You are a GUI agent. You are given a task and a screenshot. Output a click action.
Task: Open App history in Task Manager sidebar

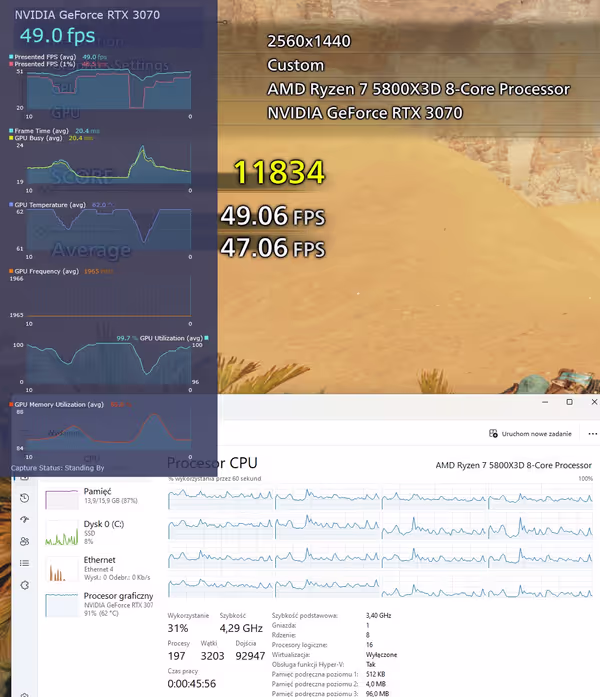coord(24,498)
